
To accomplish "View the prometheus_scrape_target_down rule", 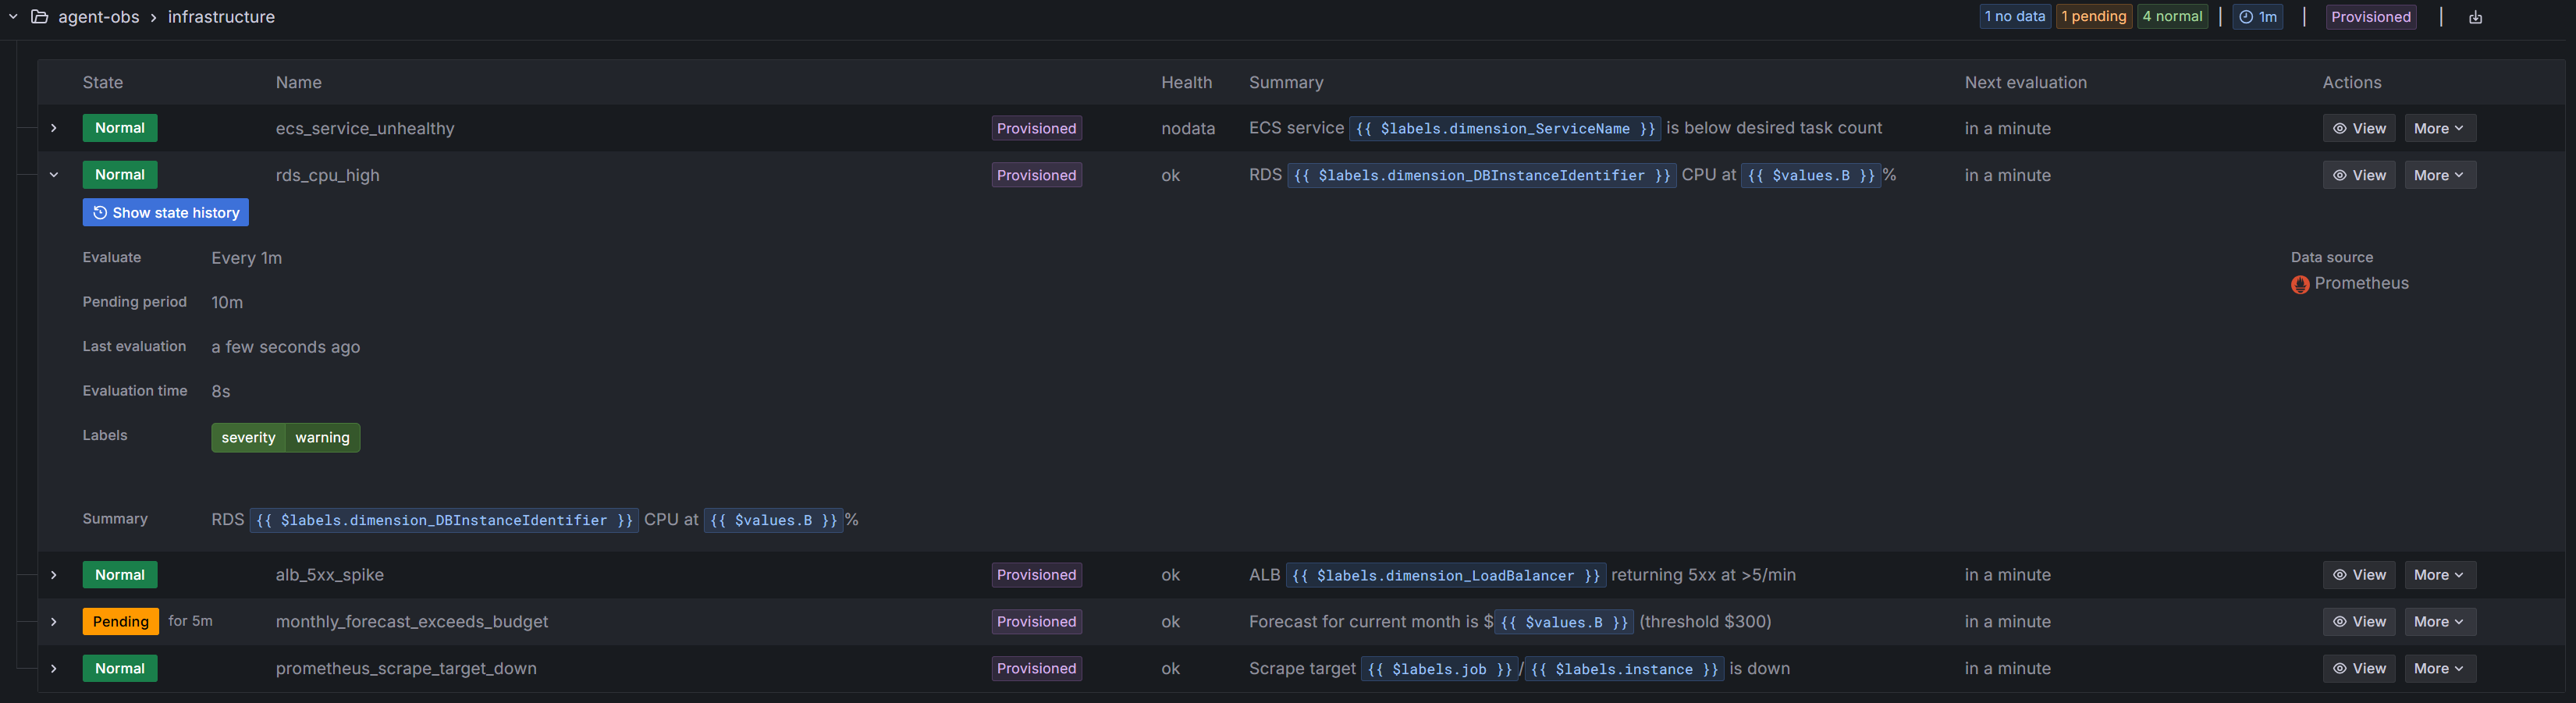I will (2359, 668).
